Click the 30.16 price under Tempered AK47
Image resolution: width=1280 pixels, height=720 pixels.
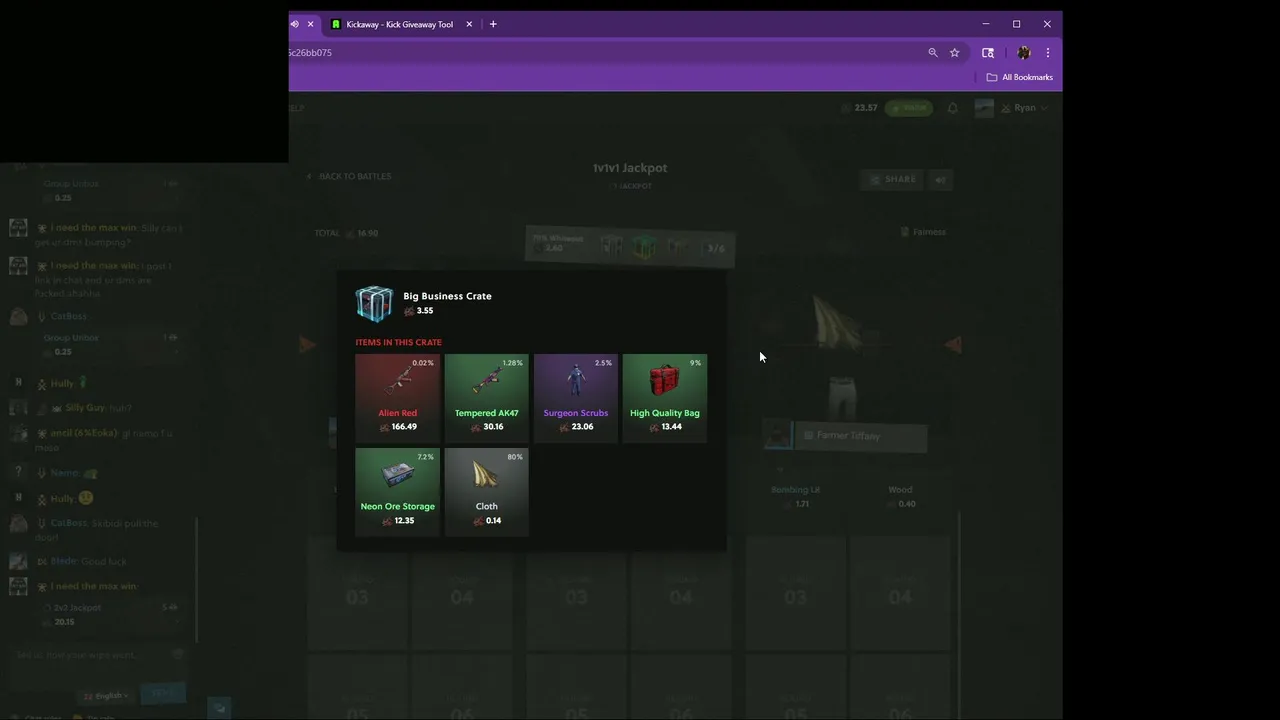(x=487, y=427)
